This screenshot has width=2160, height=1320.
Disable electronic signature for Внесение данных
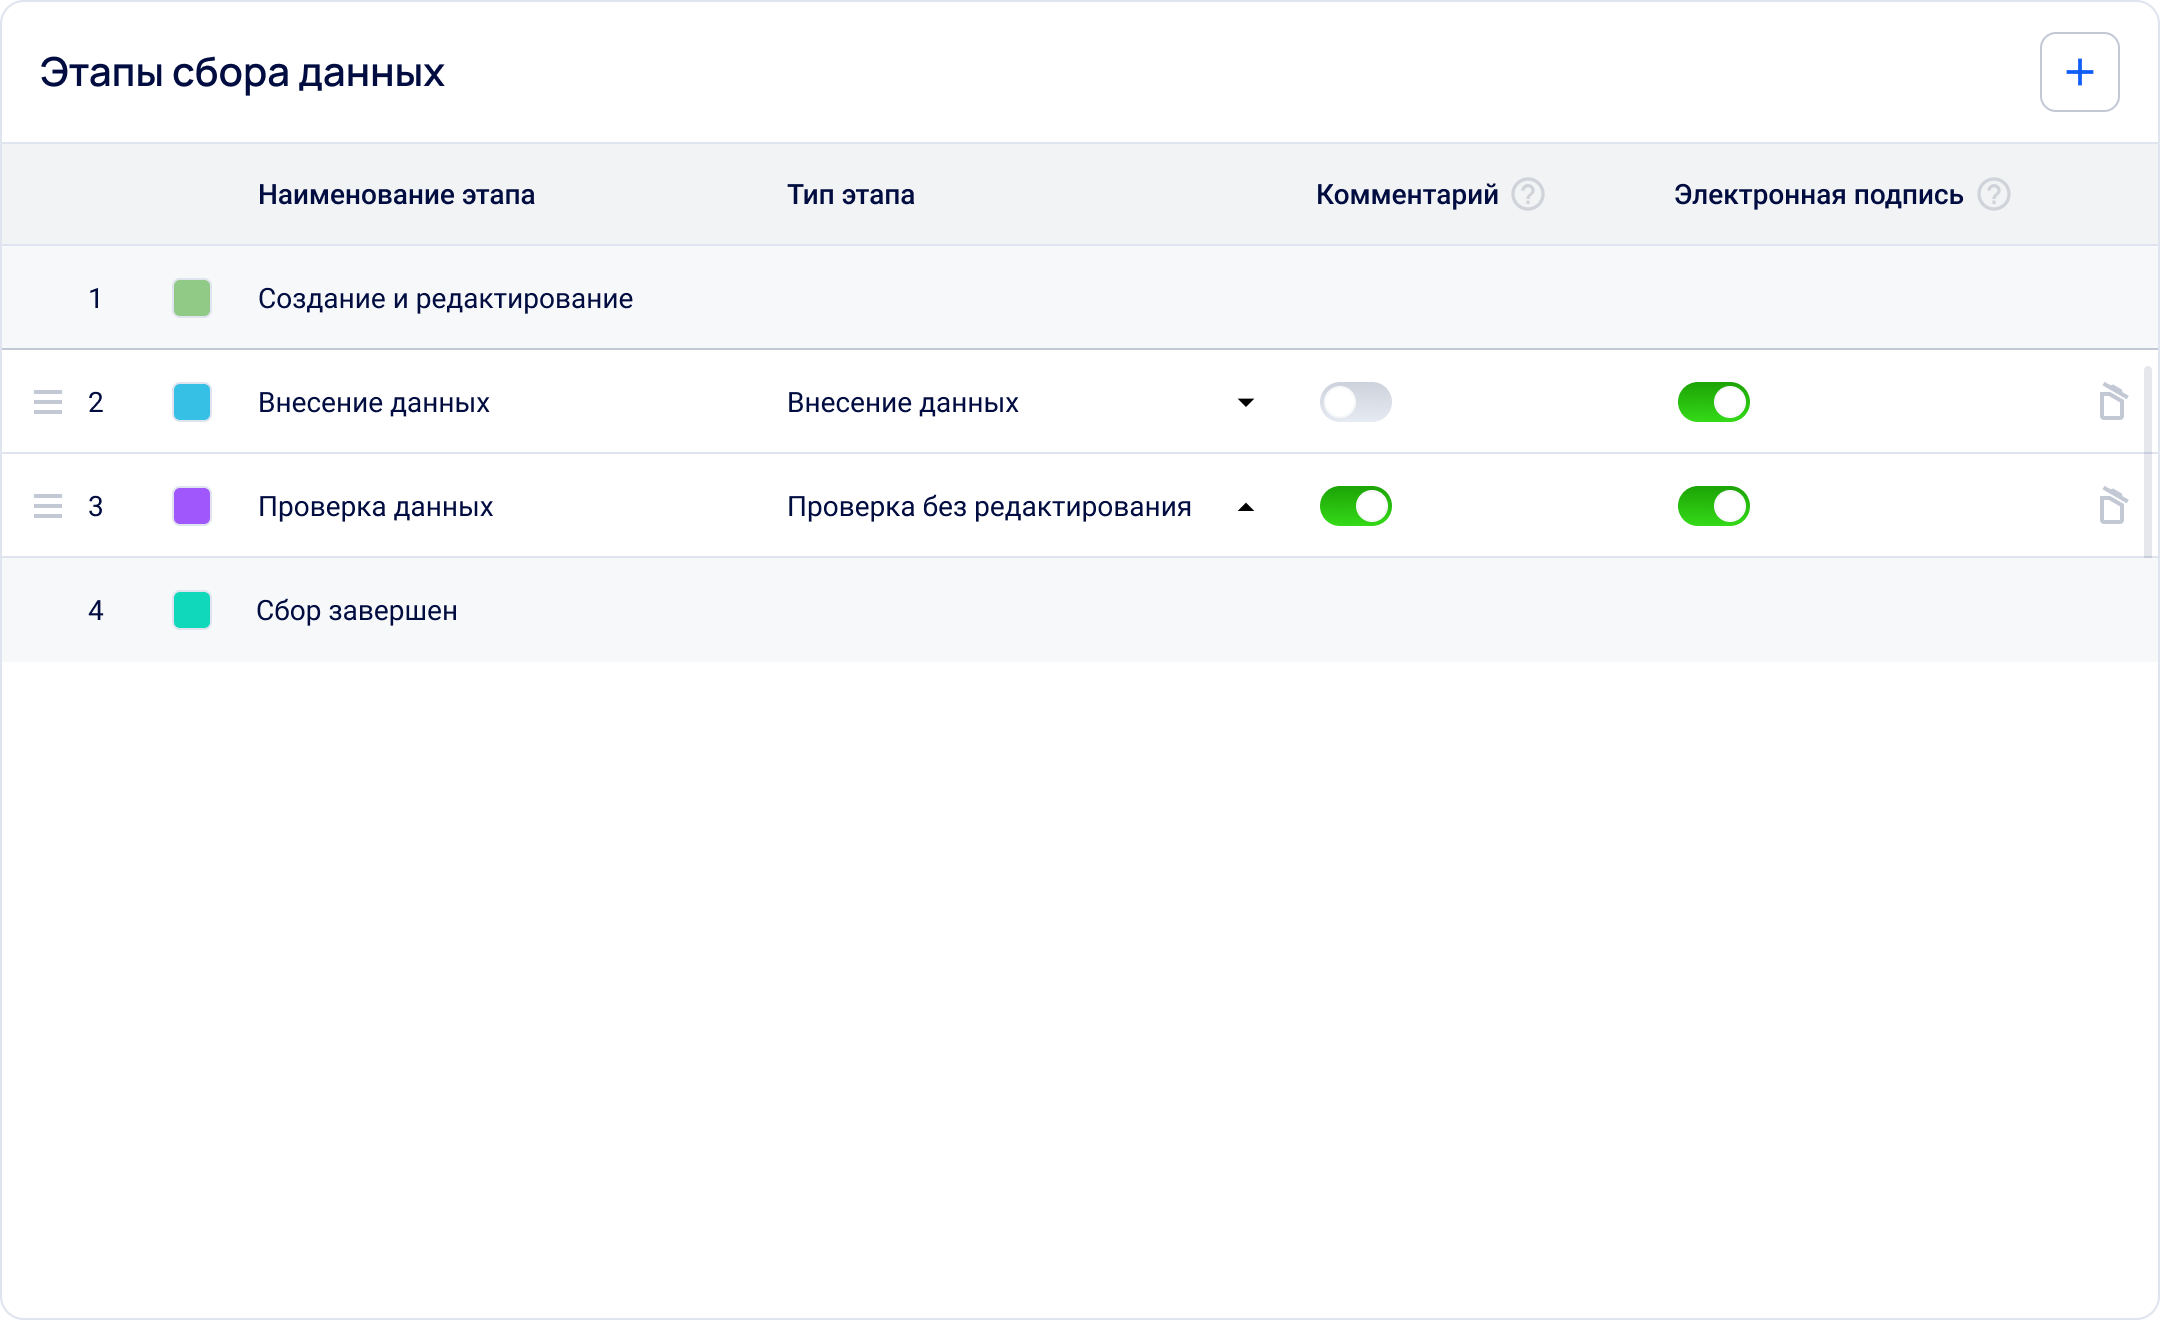1713,402
